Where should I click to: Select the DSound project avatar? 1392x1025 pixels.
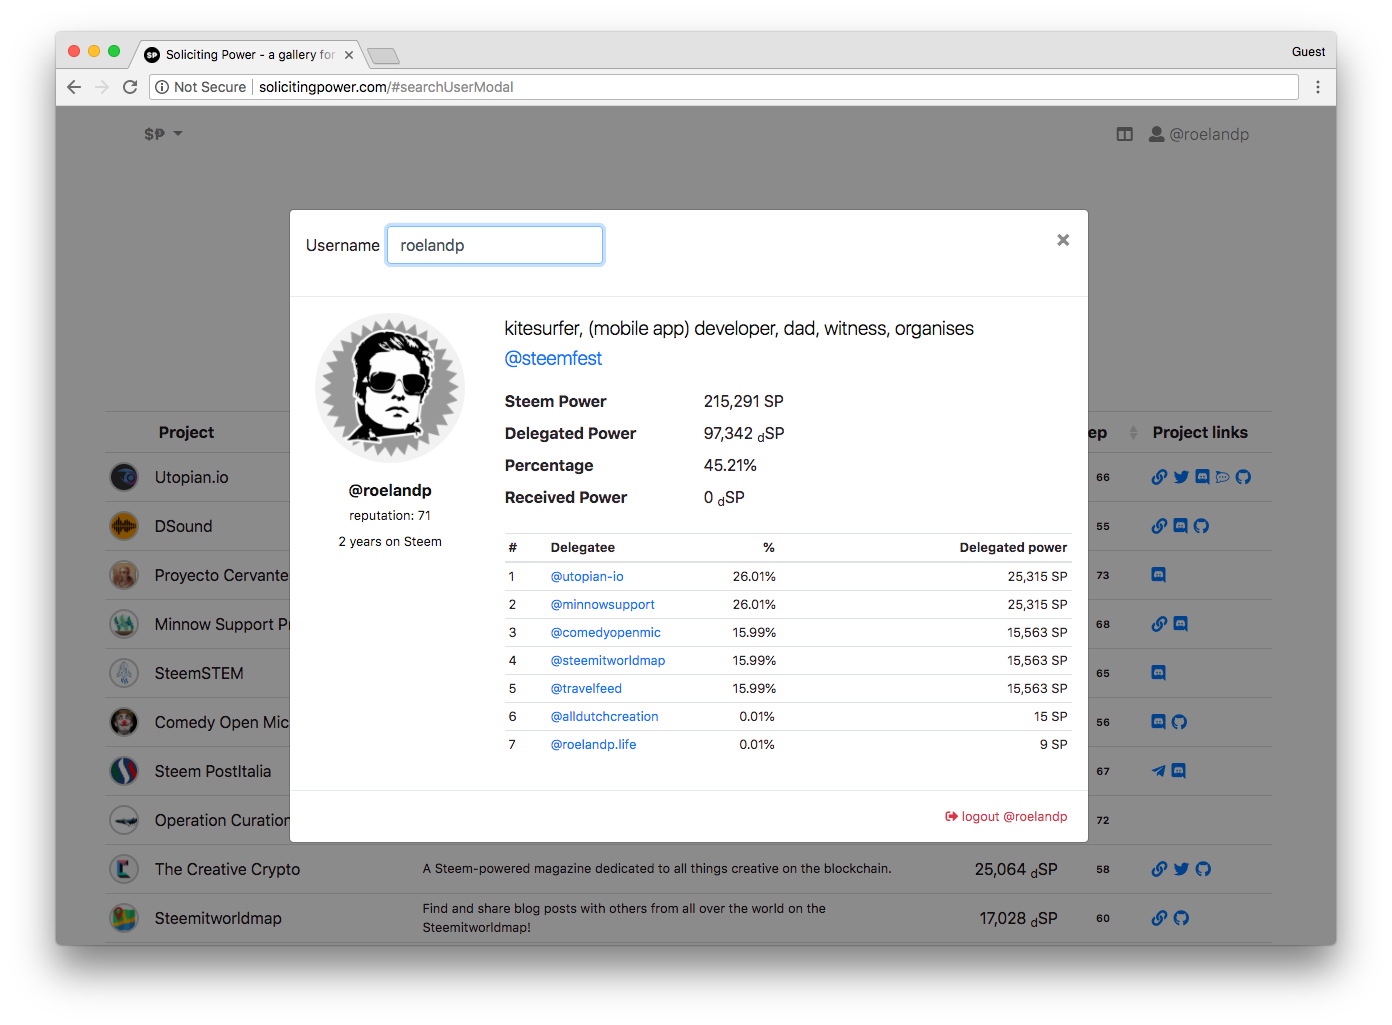point(124,526)
